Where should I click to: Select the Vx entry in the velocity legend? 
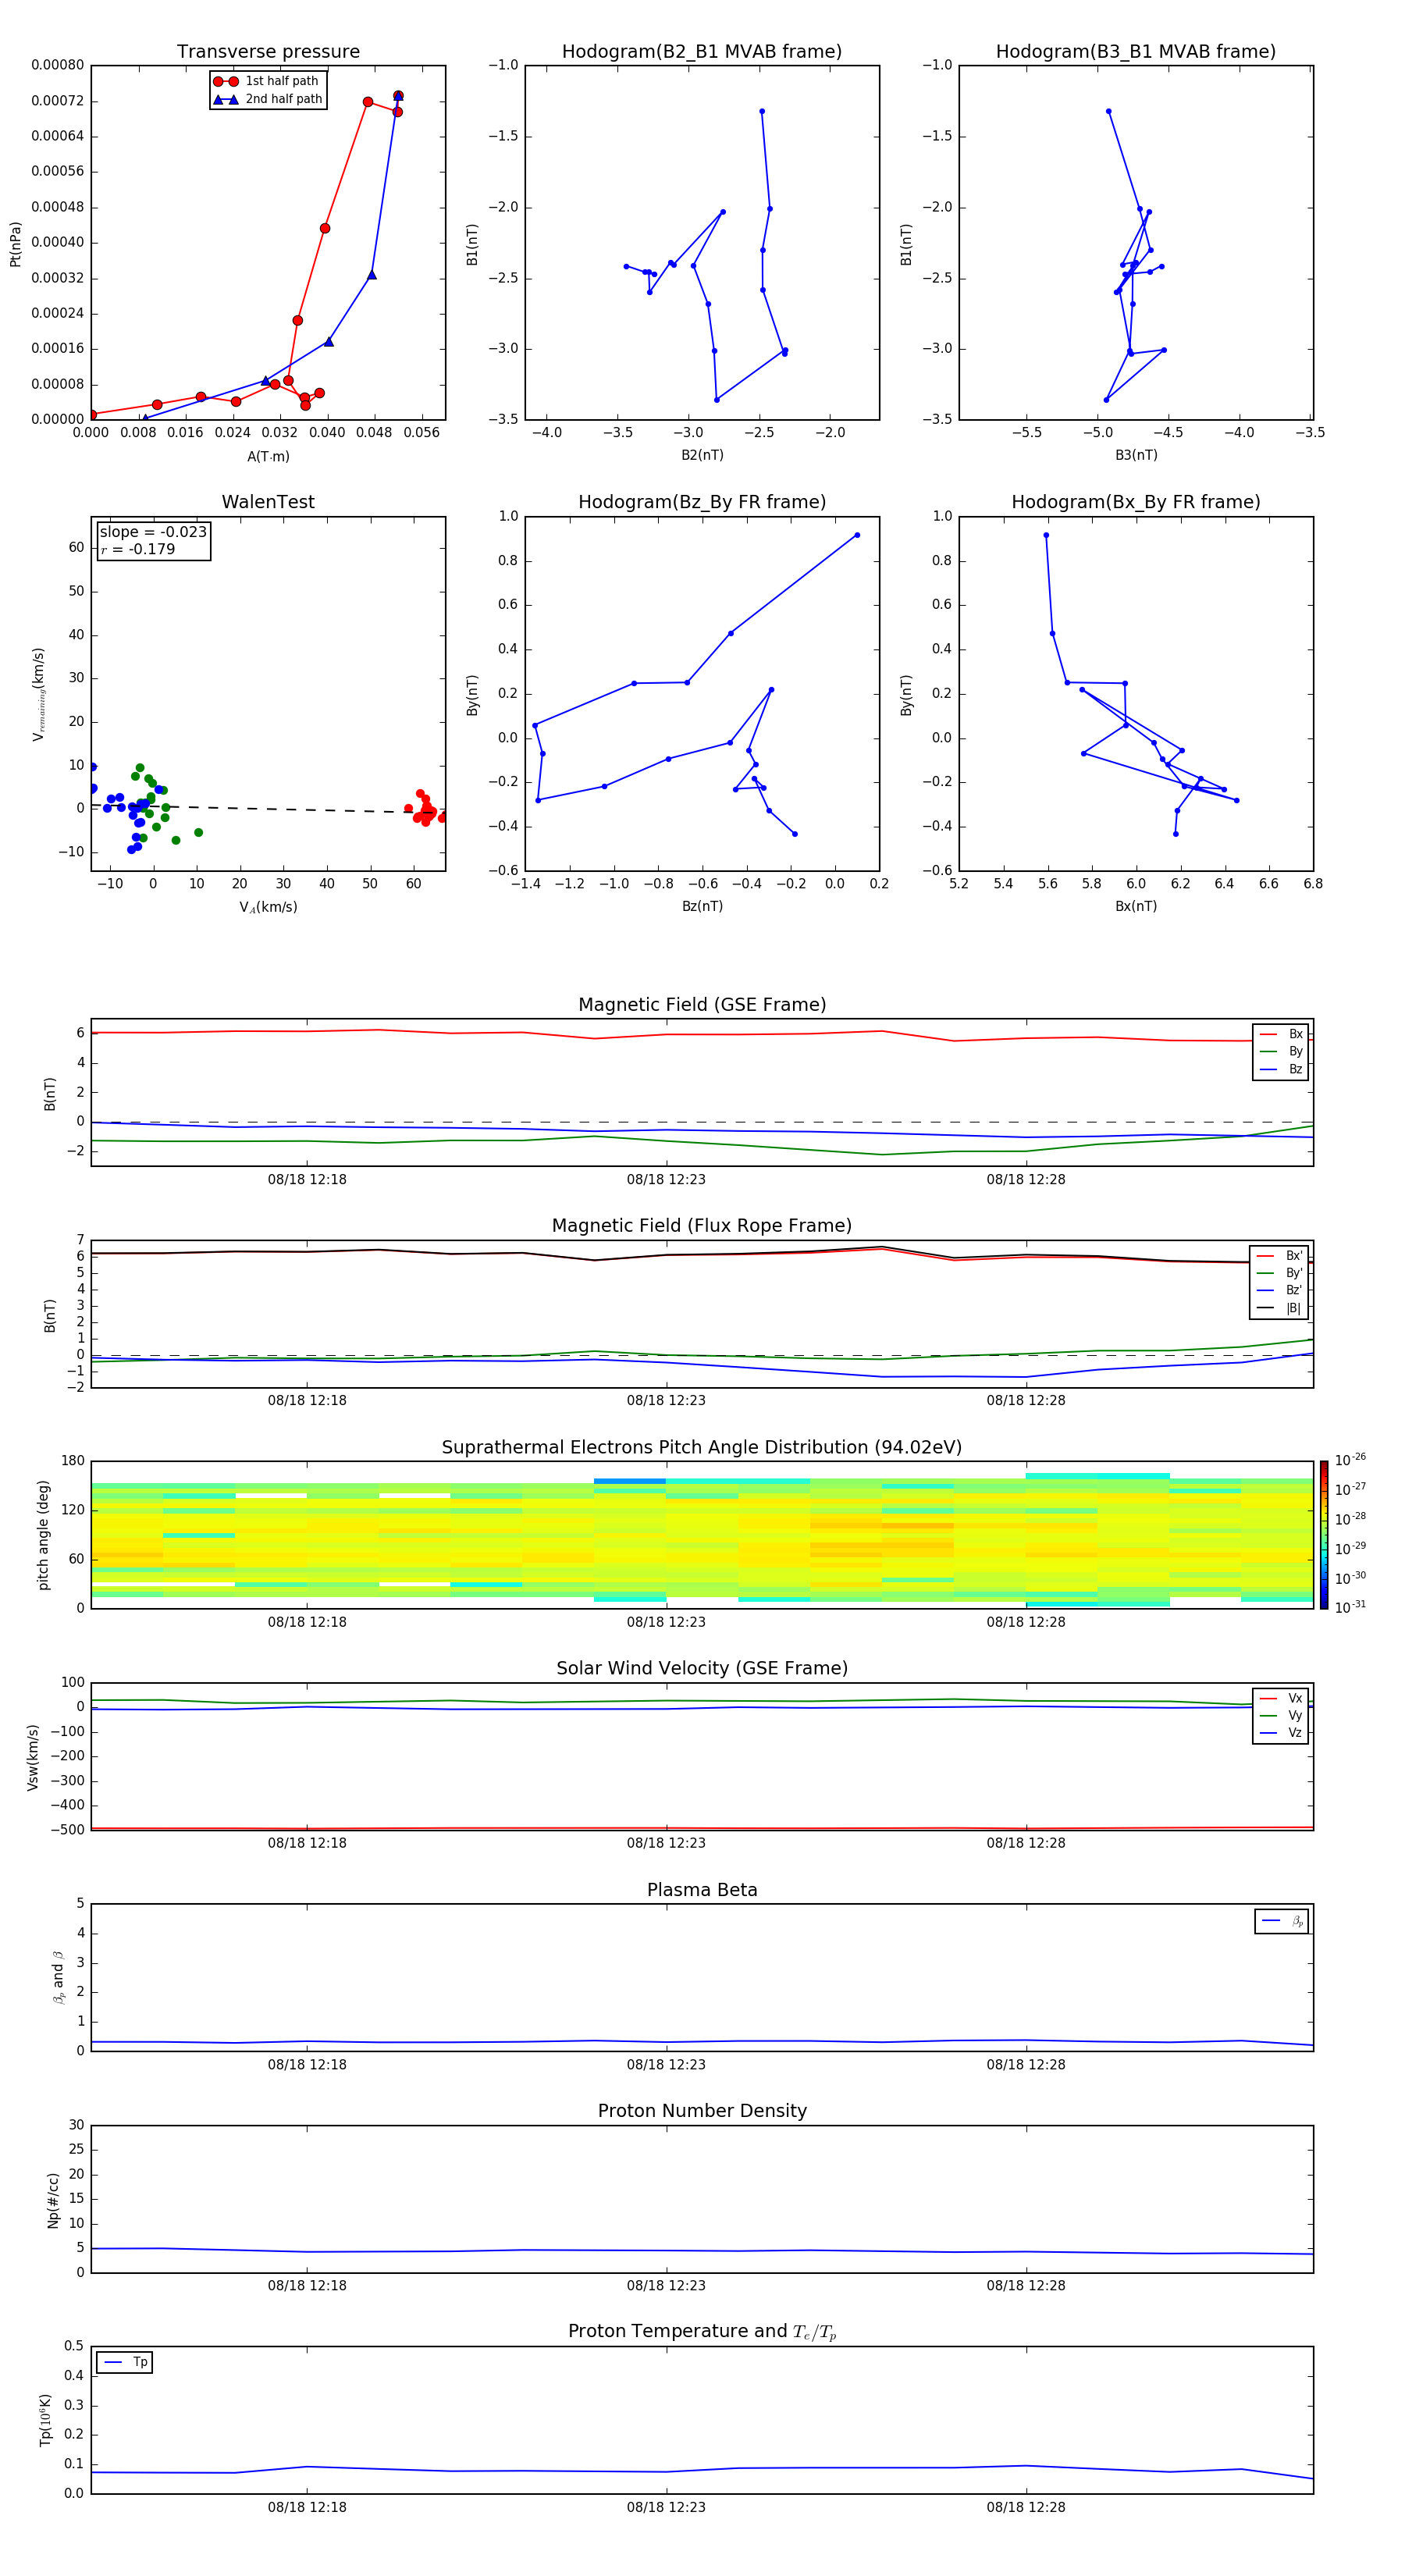pos(1281,1698)
